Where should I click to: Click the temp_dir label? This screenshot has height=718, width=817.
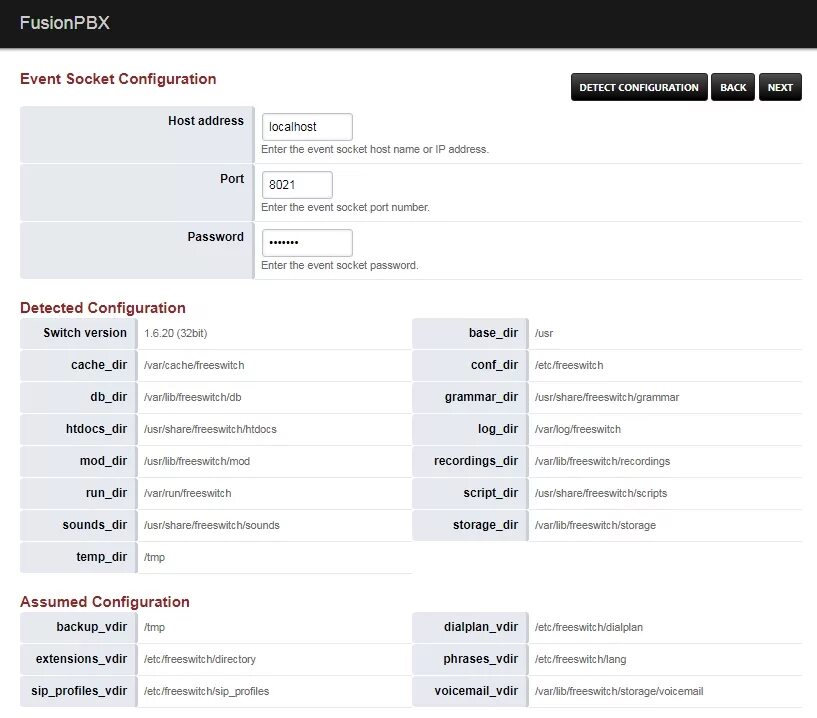(x=102, y=557)
